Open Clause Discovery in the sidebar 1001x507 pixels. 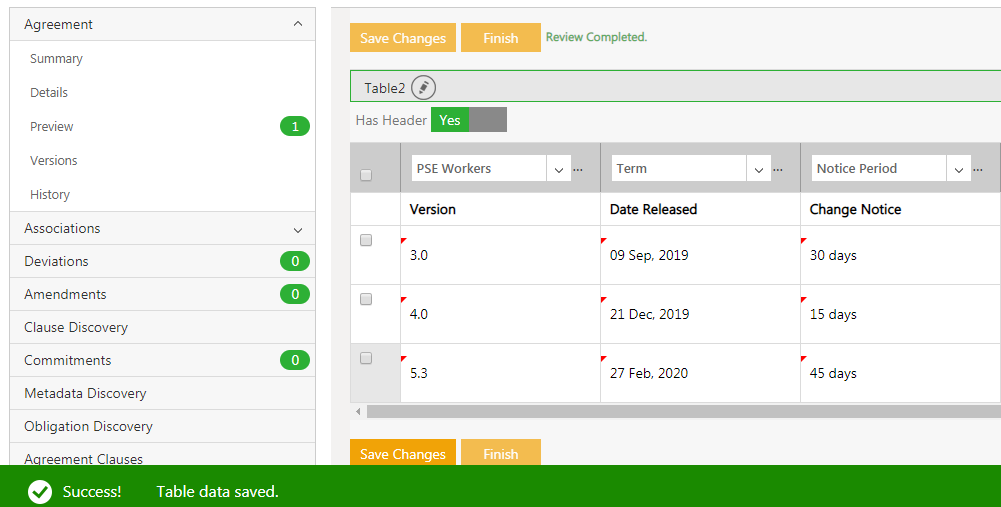tap(76, 327)
